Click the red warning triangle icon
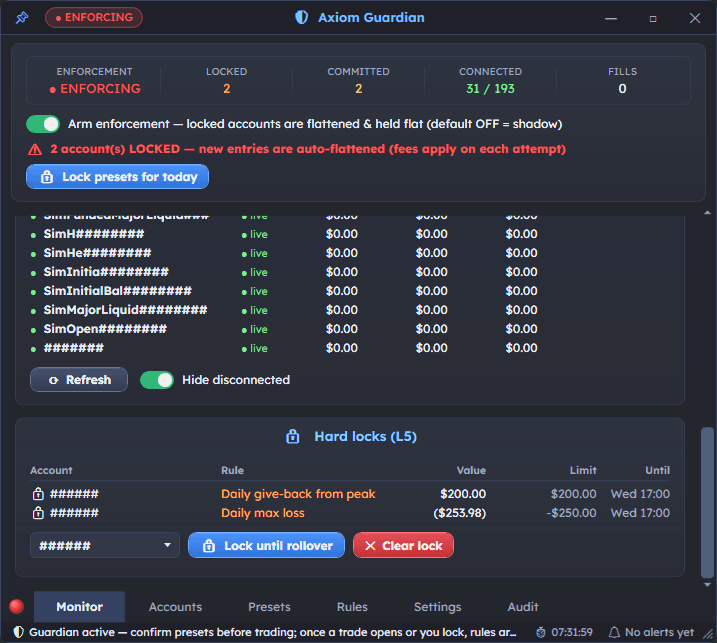The image size is (717, 643). pos(35,150)
